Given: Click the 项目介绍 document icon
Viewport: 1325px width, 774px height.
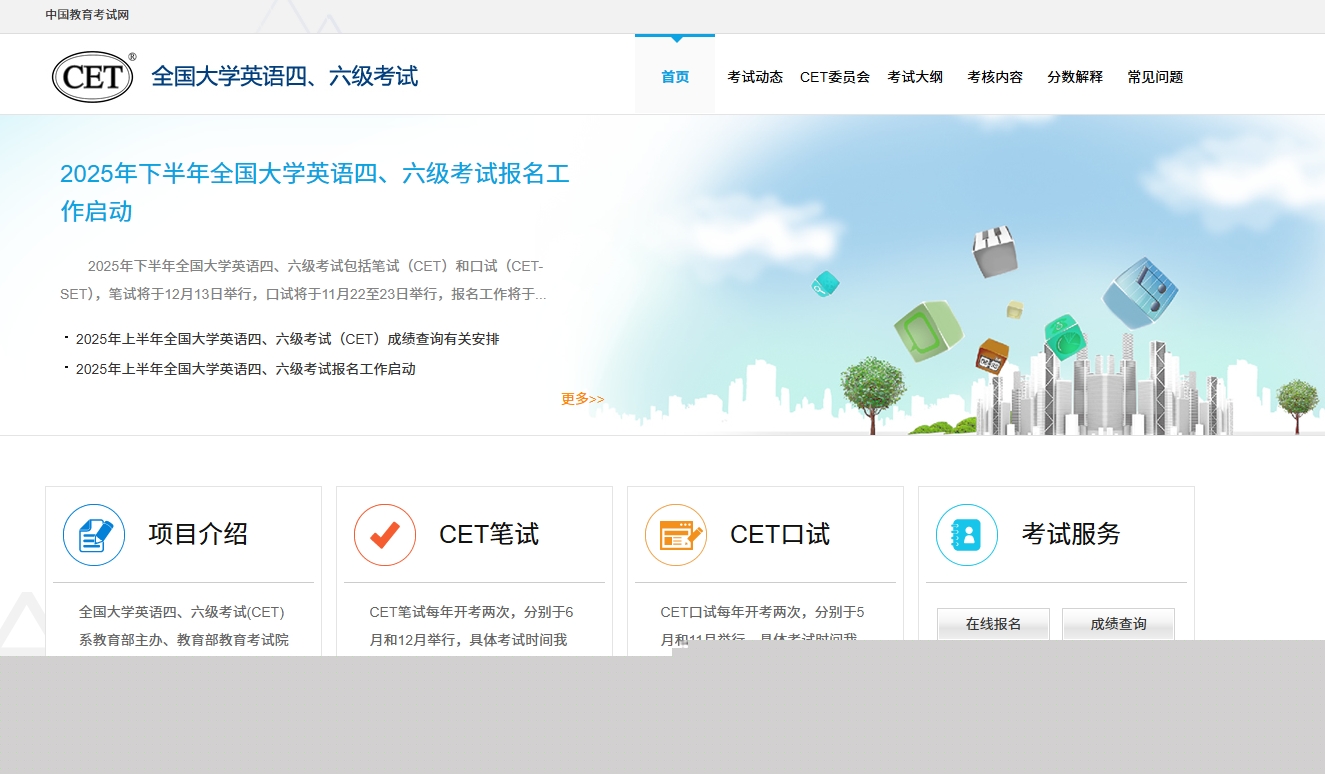Looking at the screenshot, I should click(x=94, y=535).
